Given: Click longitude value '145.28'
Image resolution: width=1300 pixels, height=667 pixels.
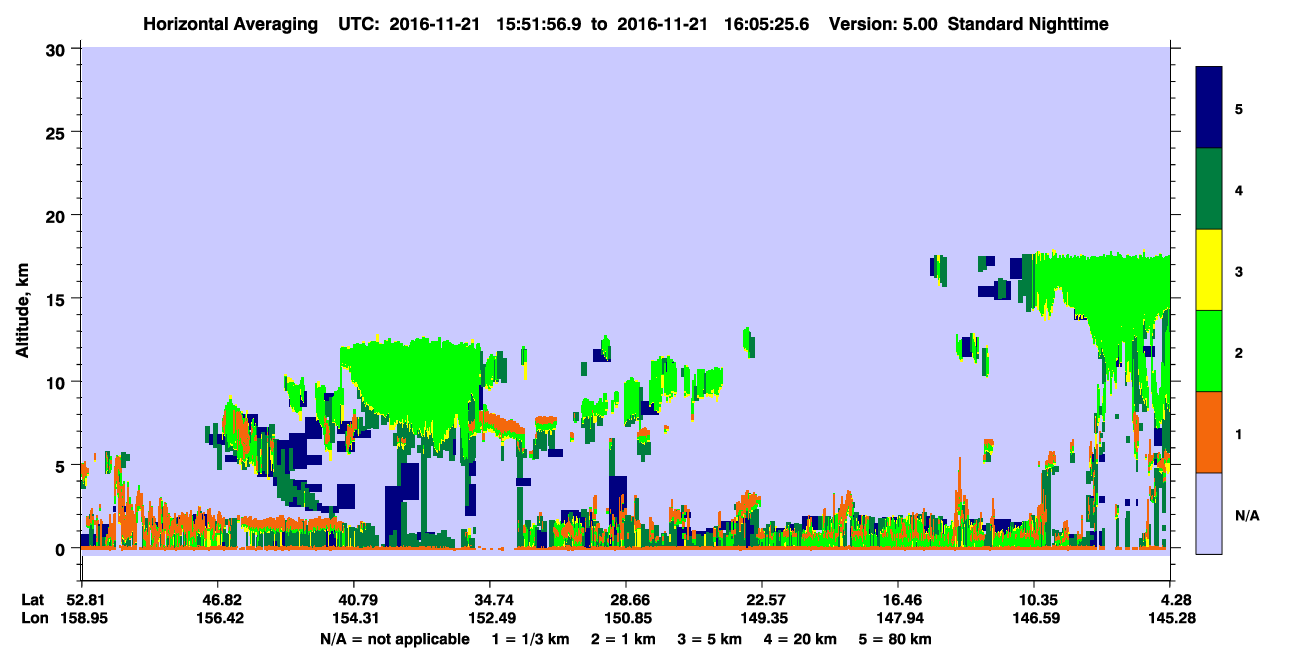Looking at the screenshot, I should coord(1170,619).
